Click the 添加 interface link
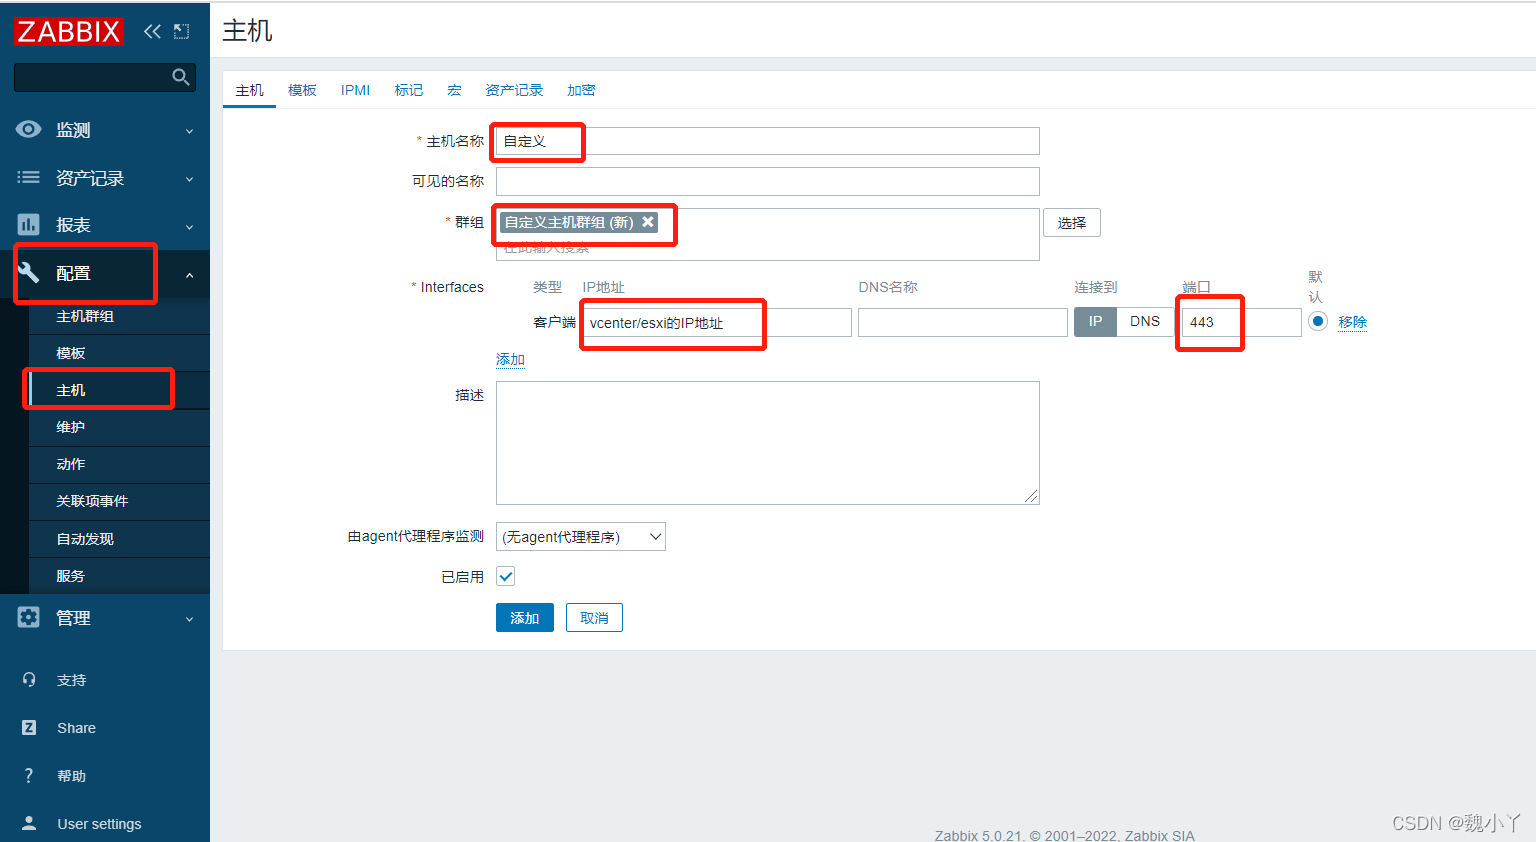The width and height of the screenshot is (1536, 842). (510, 359)
